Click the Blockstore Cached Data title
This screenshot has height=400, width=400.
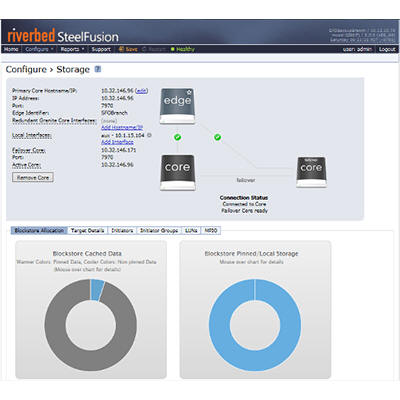(87, 254)
